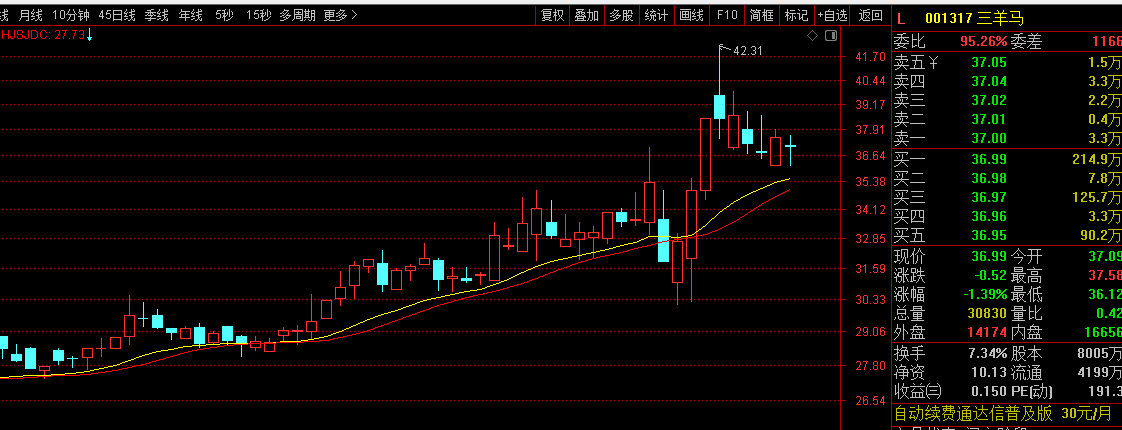Click the 换手 value 7.34%
1122x430 pixels.
[x=985, y=353]
